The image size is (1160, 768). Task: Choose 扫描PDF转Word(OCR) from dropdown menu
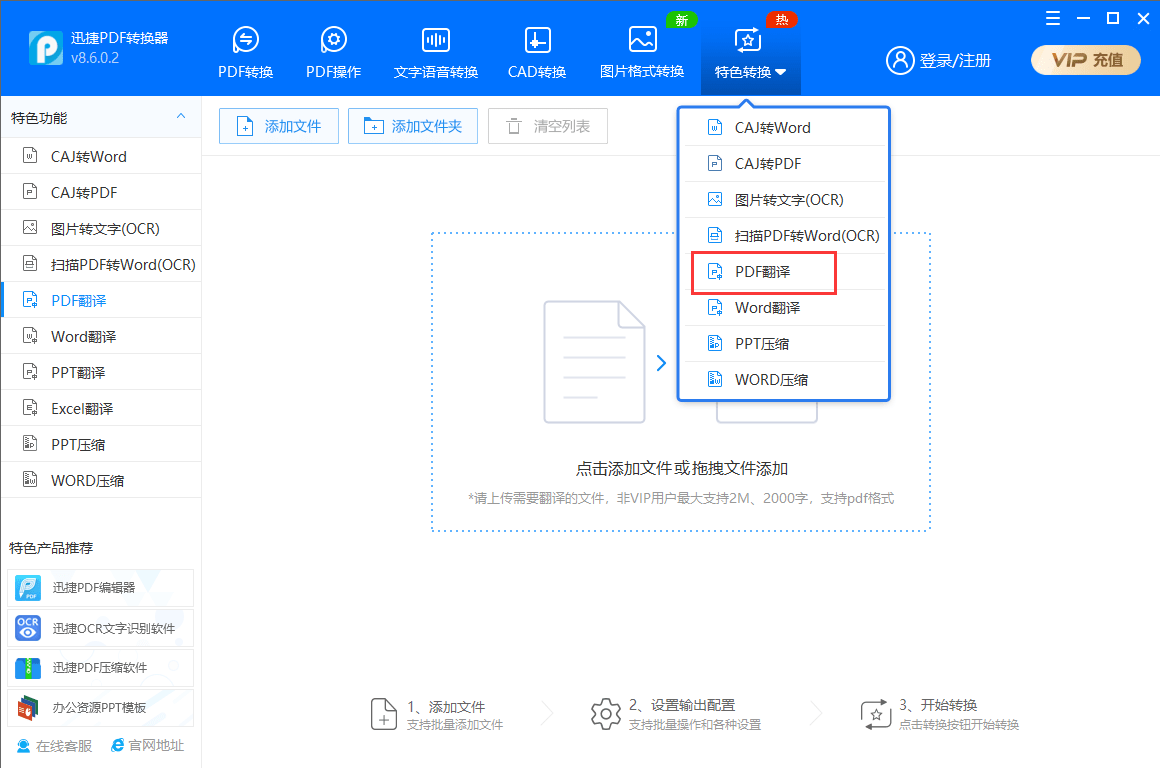(x=784, y=236)
